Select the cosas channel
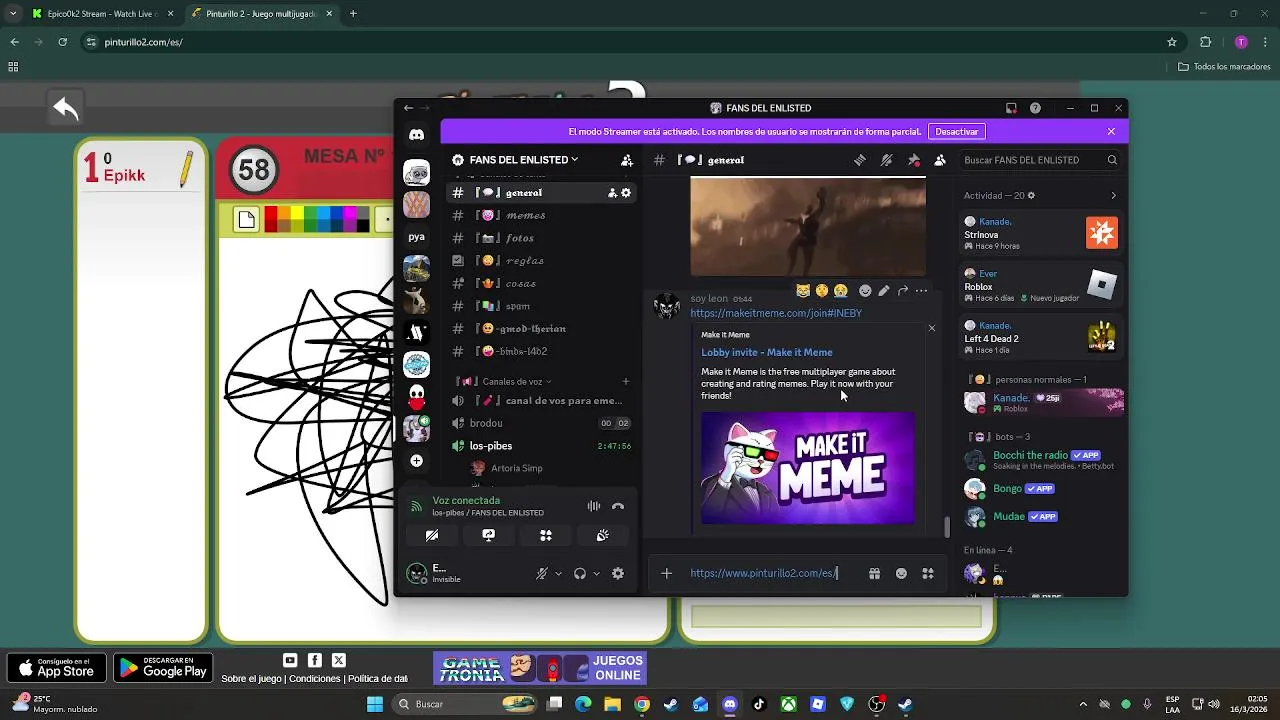The width and height of the screenshot is (1280, 720). (541, 283)
